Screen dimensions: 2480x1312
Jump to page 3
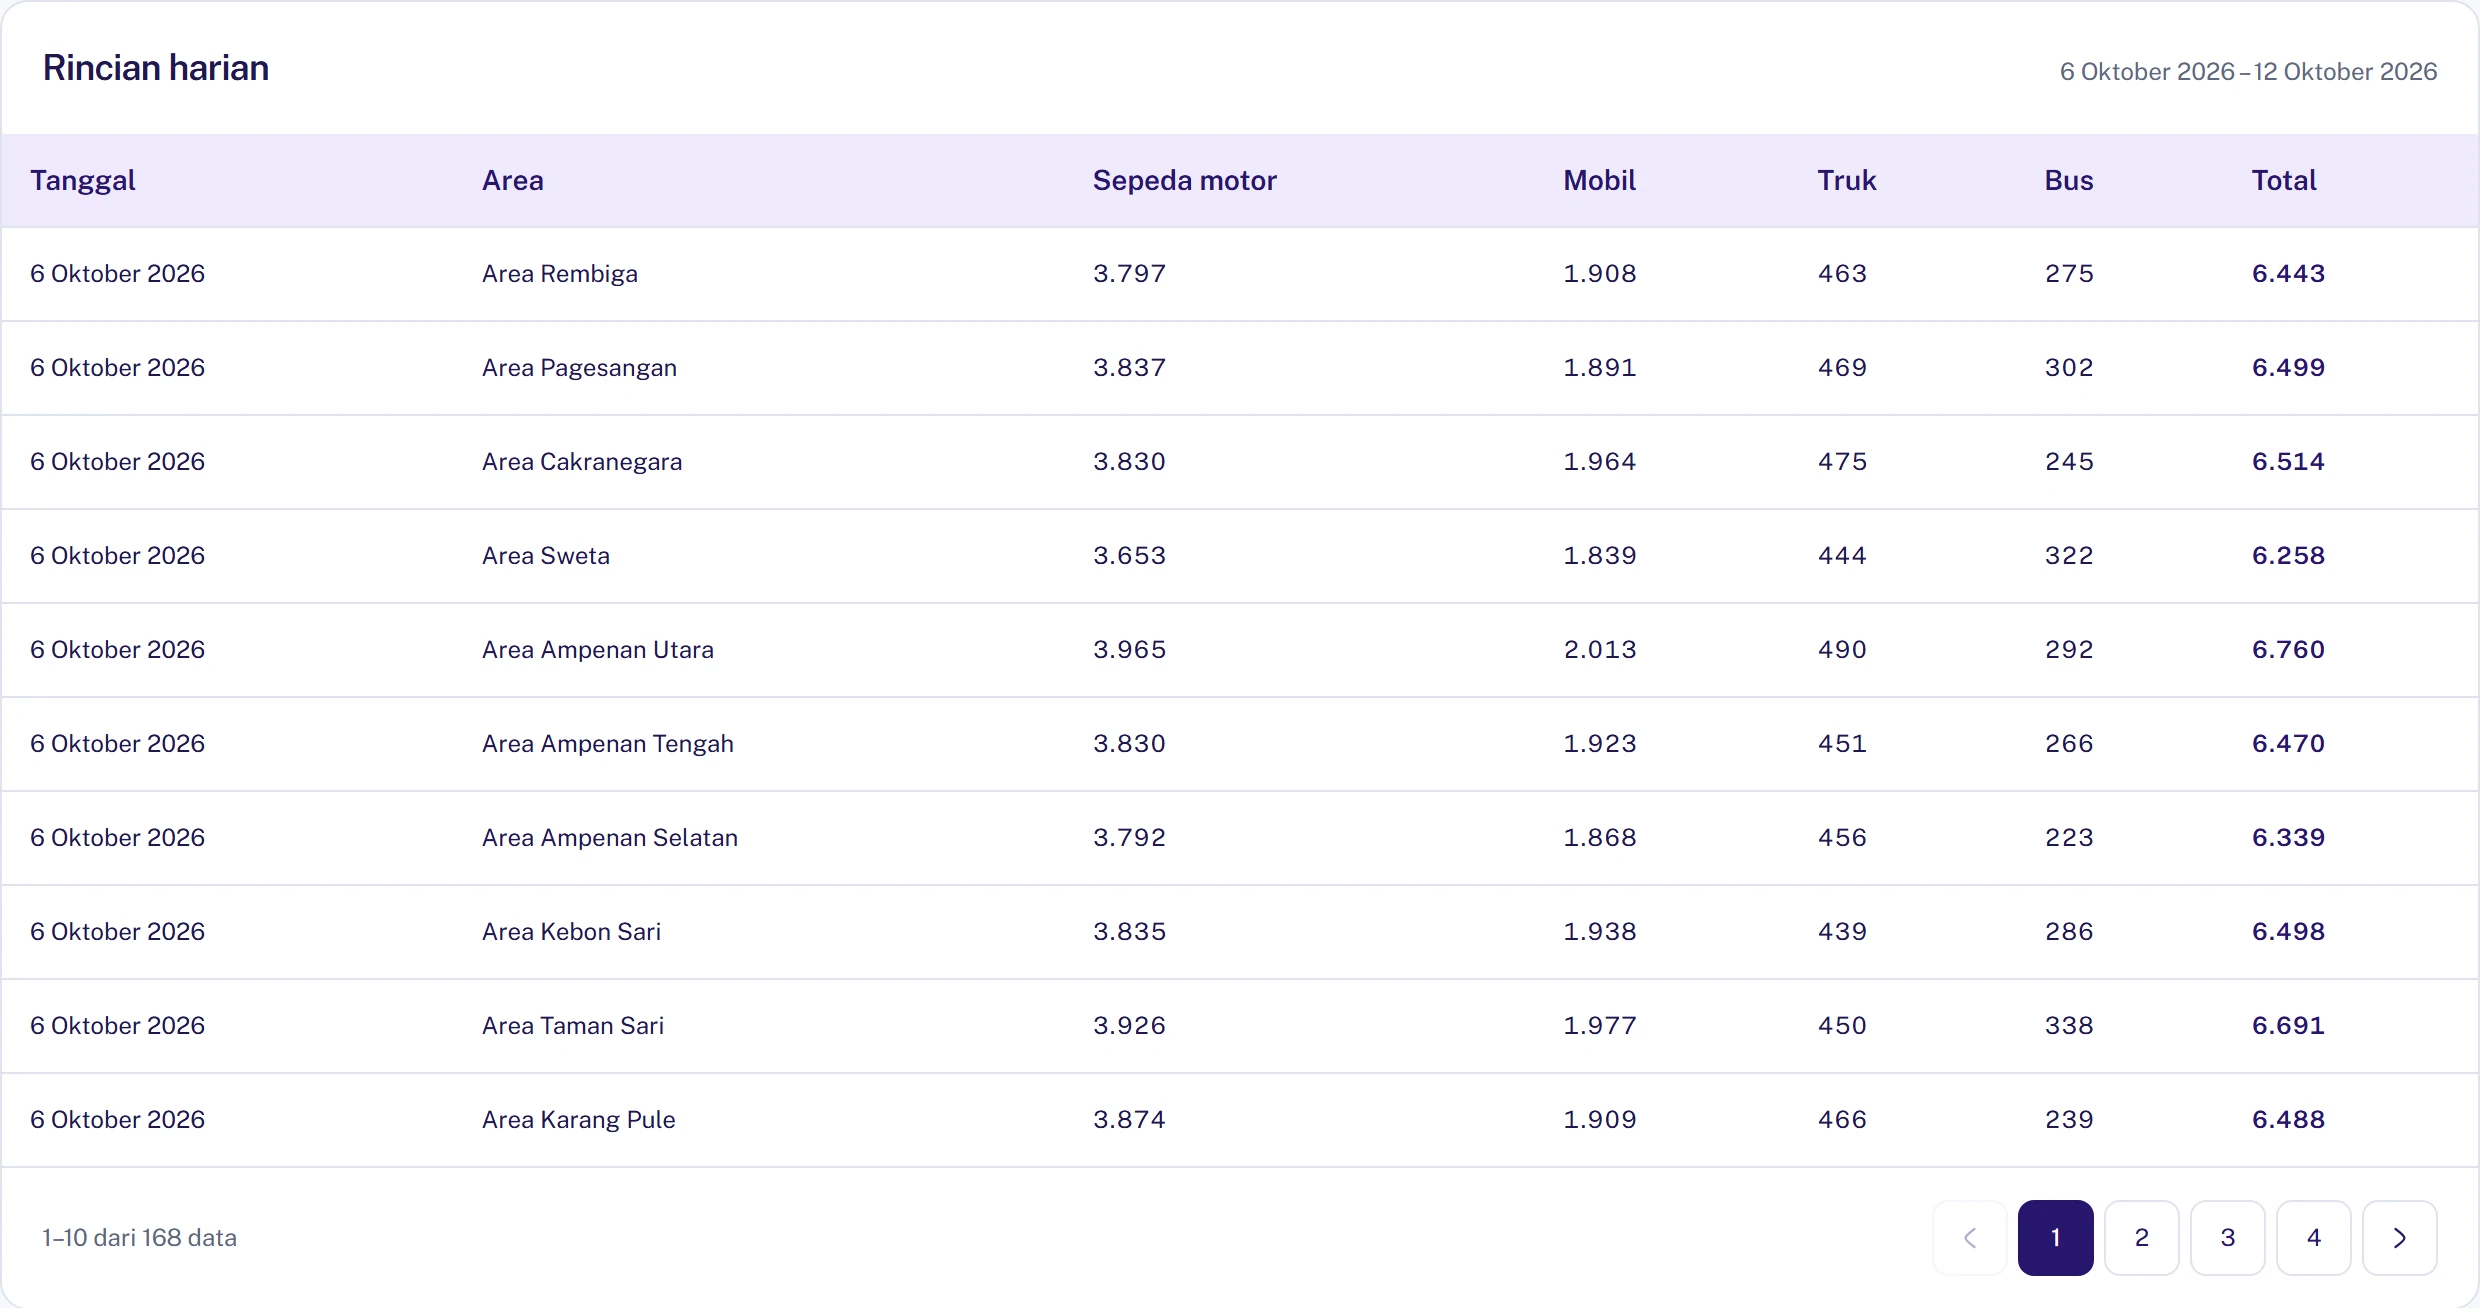click(x=2228, y=1238)
